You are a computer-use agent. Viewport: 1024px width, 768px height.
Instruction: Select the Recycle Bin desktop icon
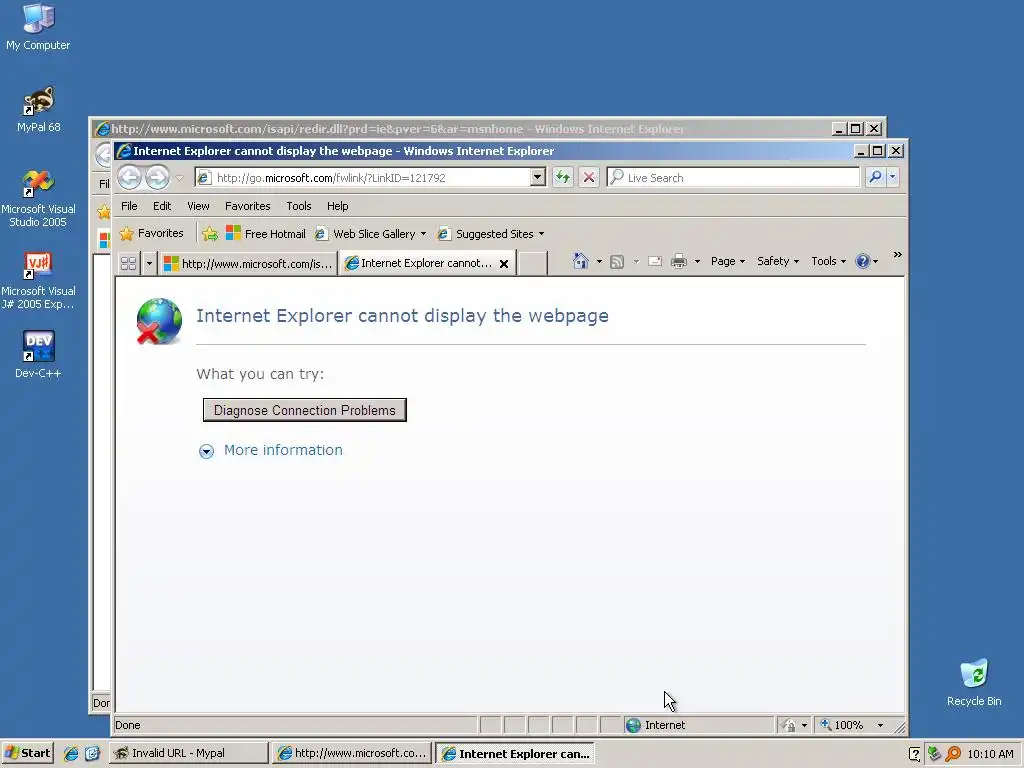pos(974,682)
